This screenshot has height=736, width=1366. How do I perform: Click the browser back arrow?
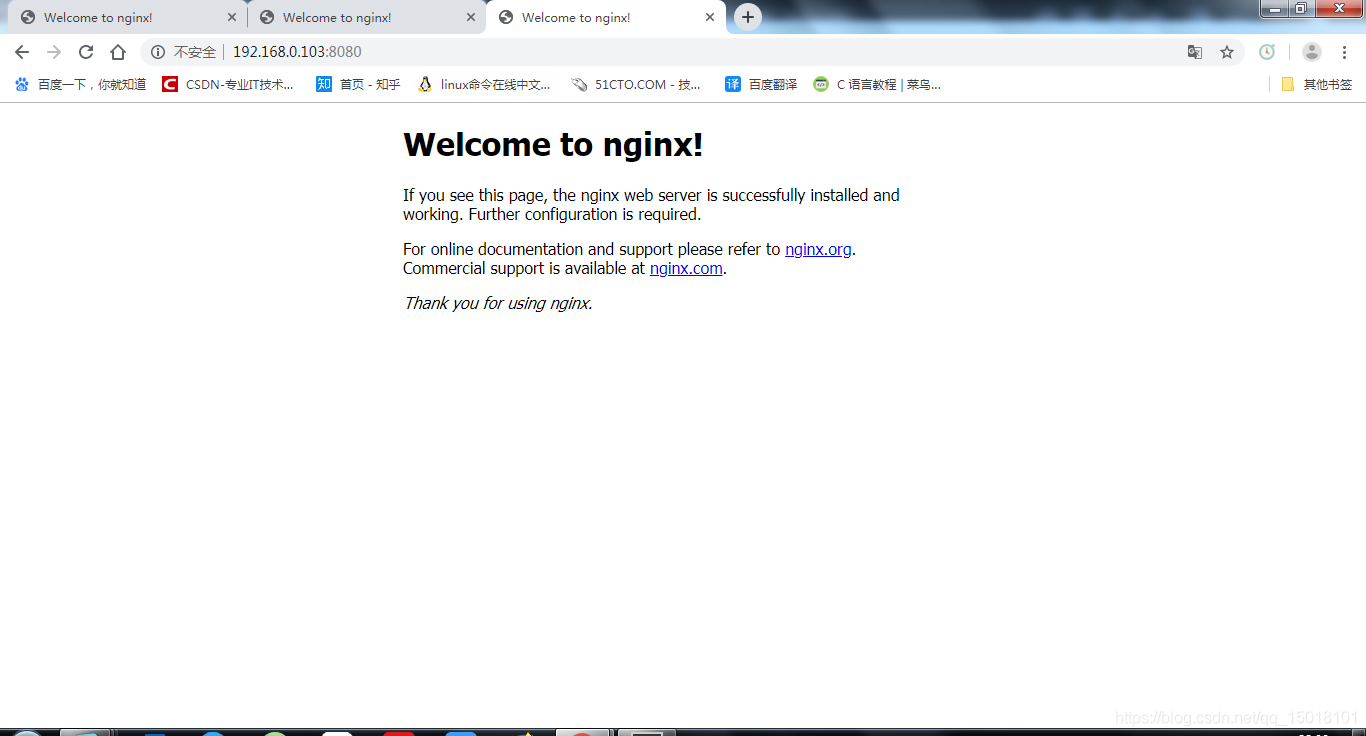22,52
